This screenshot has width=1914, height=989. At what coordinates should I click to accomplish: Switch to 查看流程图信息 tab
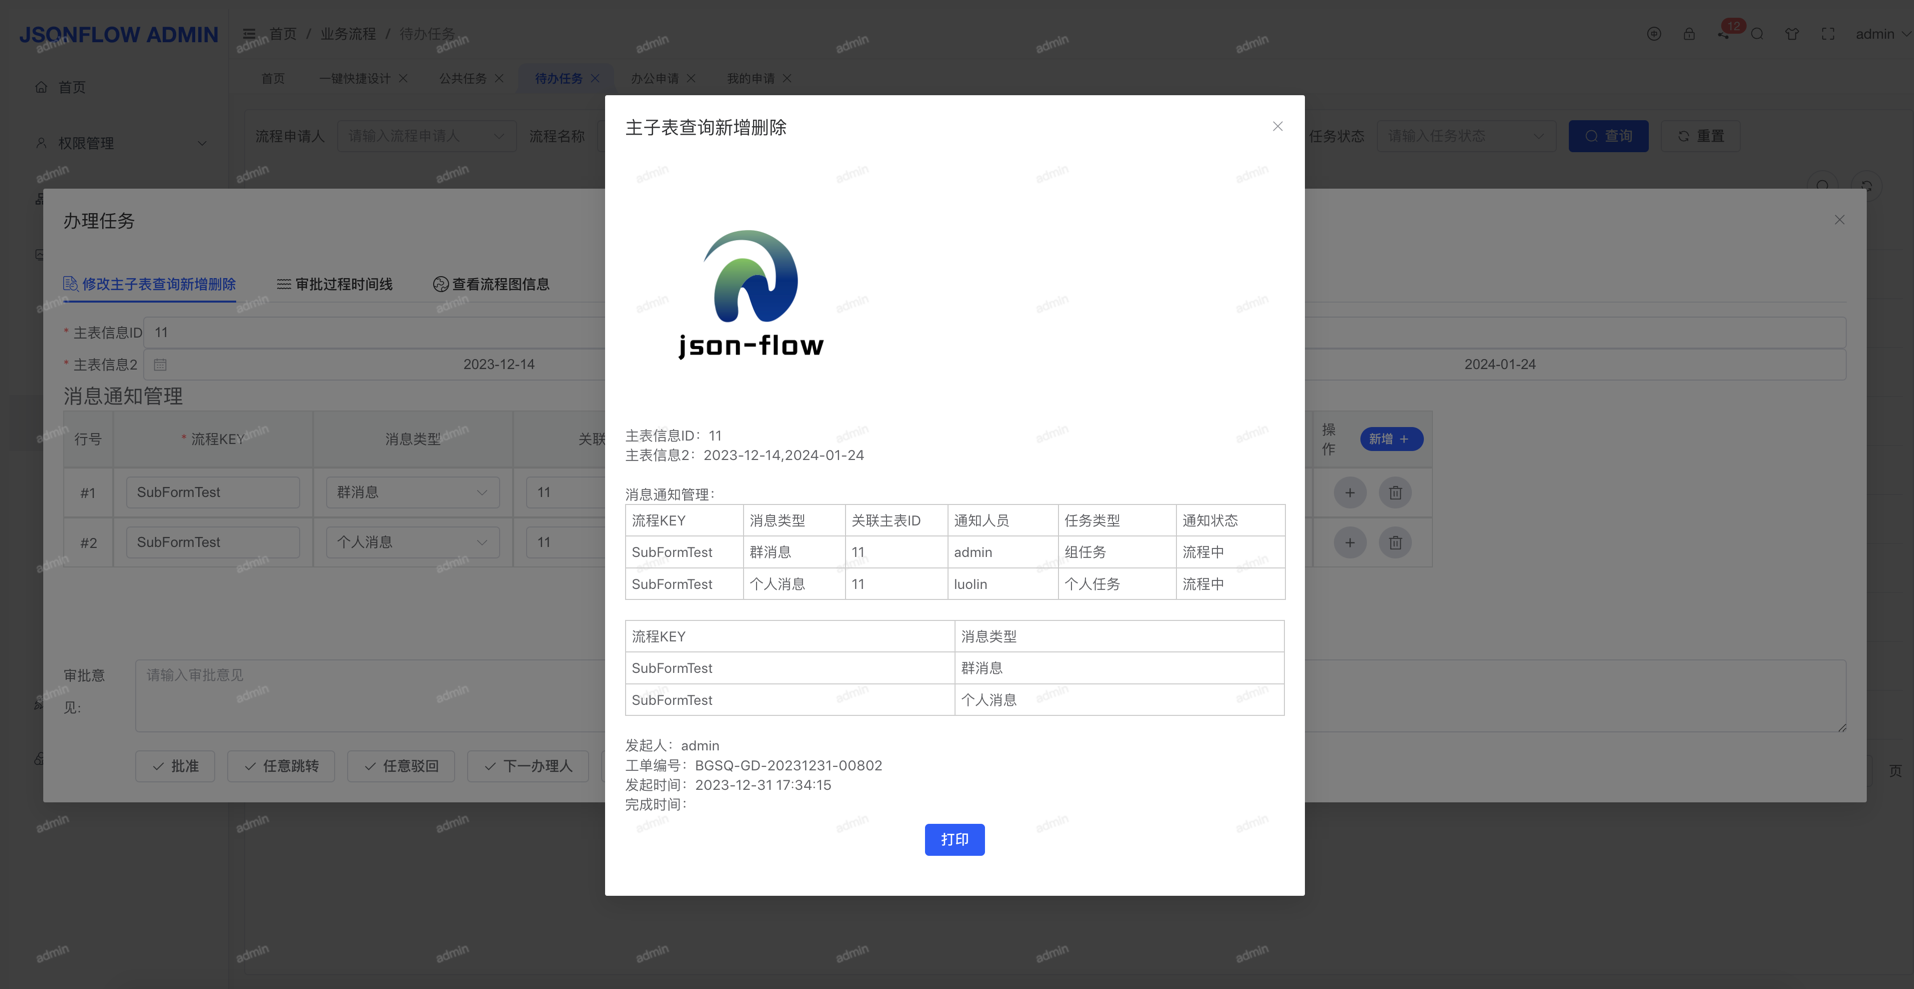(491, 285)
